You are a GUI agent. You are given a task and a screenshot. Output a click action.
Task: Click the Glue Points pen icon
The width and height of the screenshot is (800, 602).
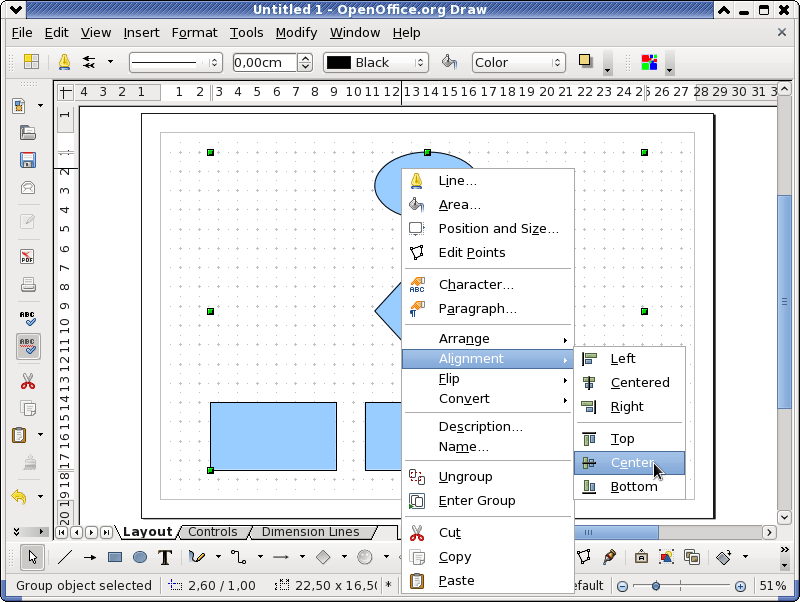609,557
